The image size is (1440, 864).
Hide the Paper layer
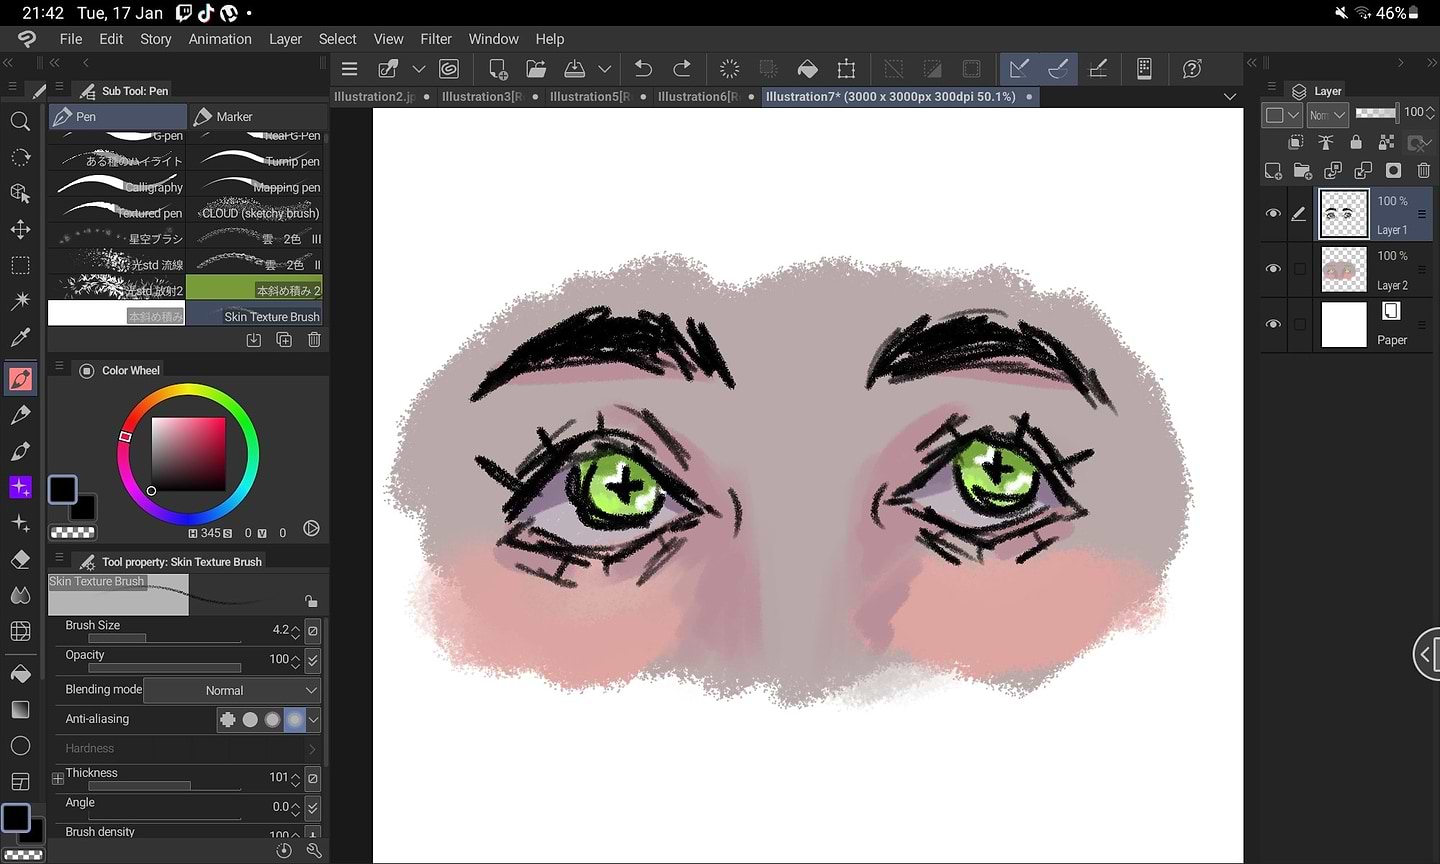tap(1273, 324)
